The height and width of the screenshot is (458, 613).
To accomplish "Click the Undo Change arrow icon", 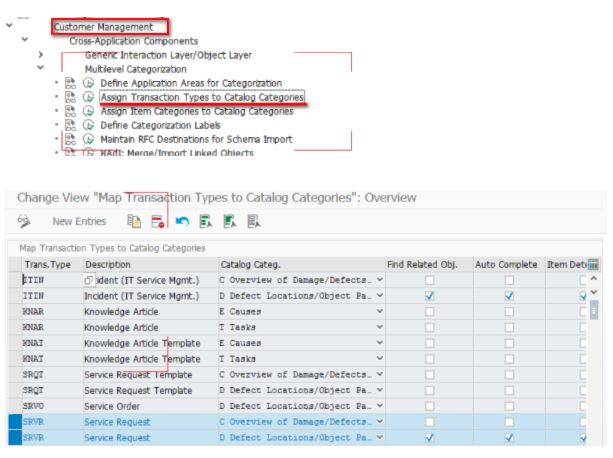I will [x=182, y=222].
